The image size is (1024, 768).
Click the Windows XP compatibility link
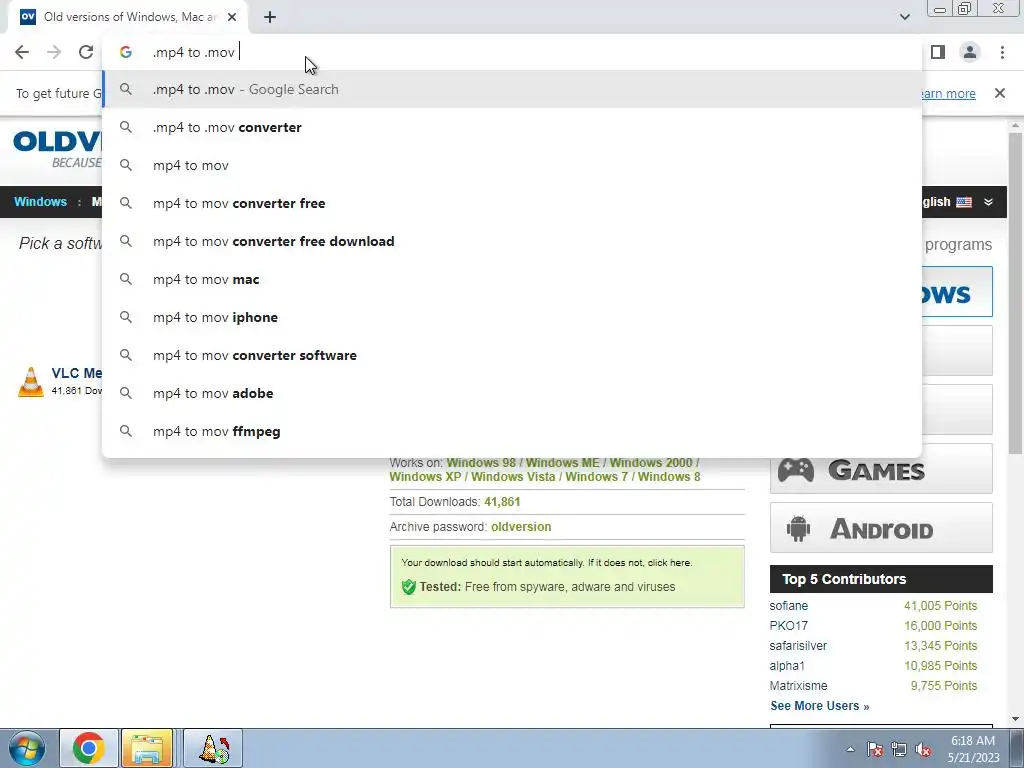(x=425, y=477)
